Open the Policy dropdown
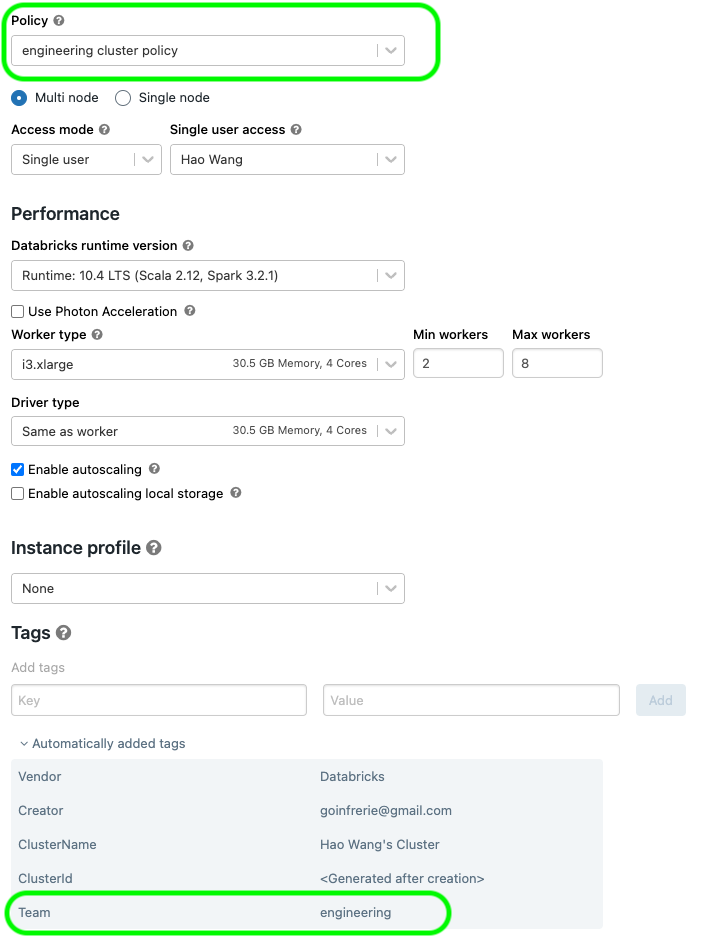The width and height of the screenshot is (709, 944). click(207, 51)
